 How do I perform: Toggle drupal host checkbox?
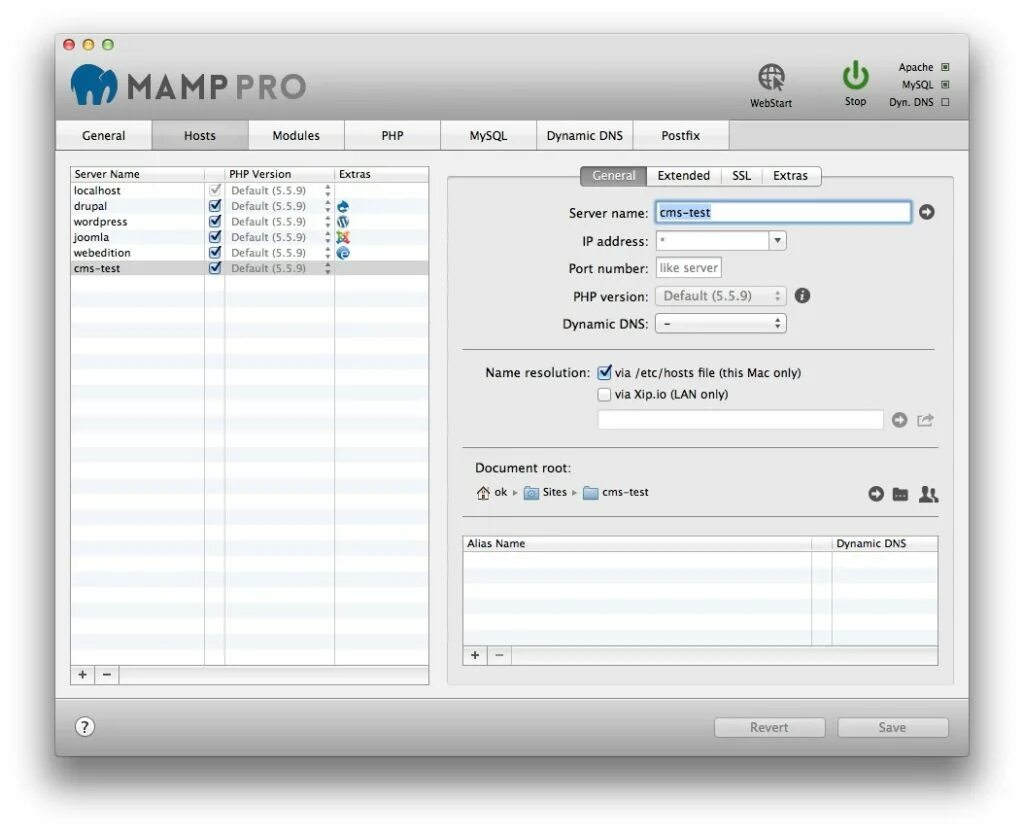215,206
